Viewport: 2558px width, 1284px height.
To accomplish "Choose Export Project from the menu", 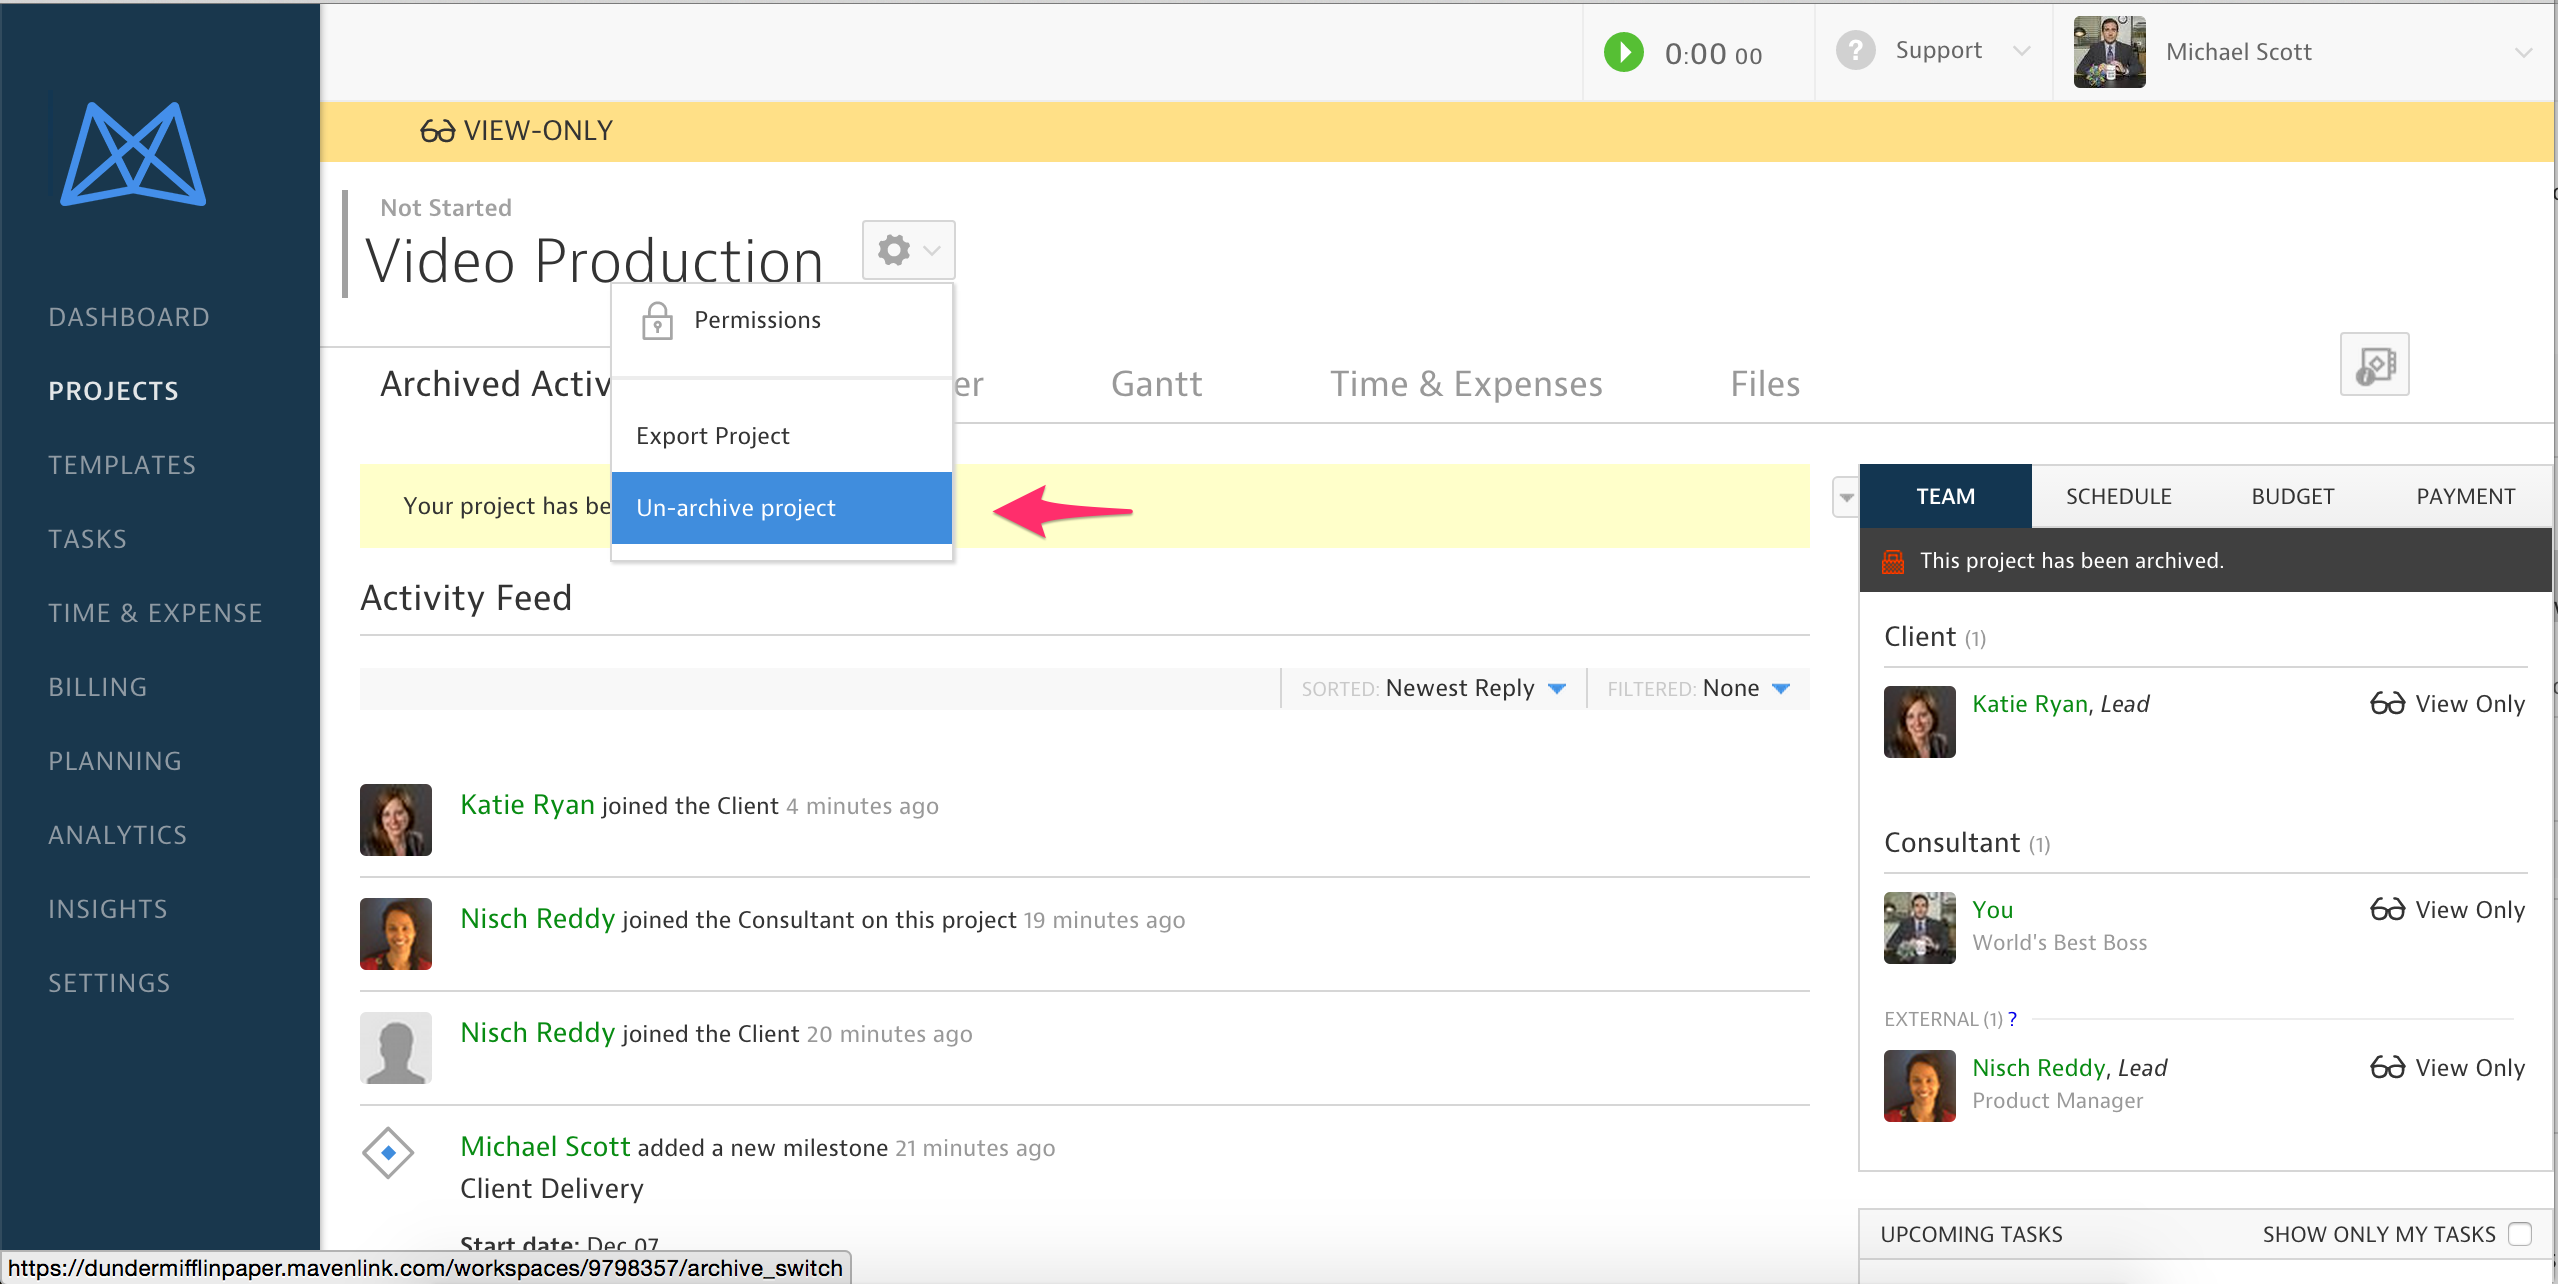I will tap(713, 436).
